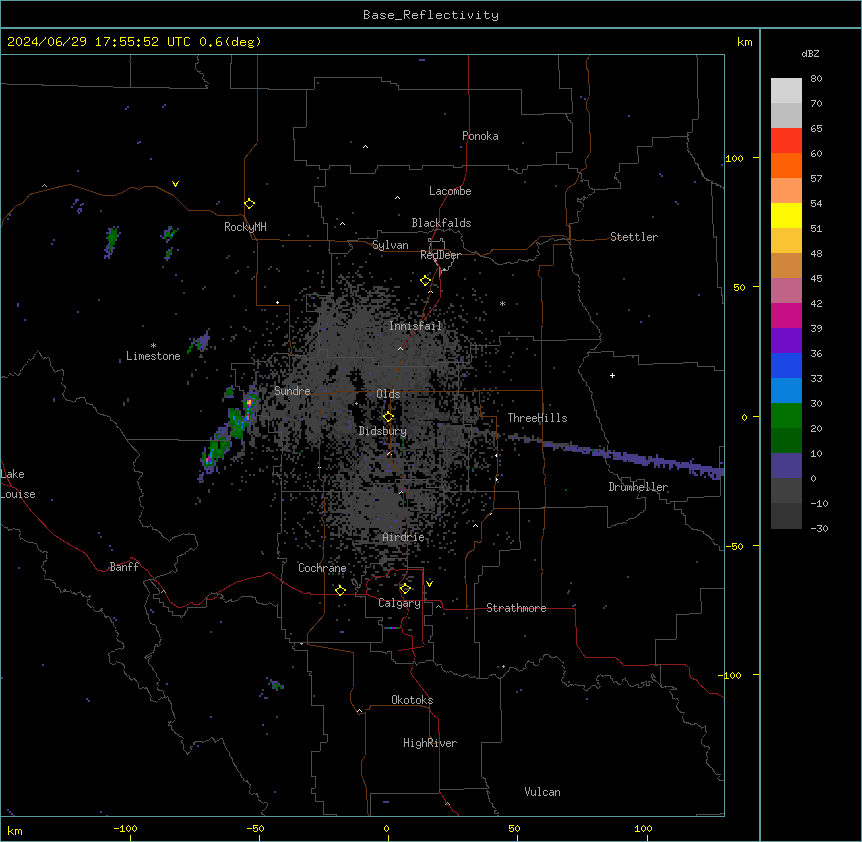Screen dimensions: 862x842
Task: Click the 50 tick on the bottom axis
Action: click(x=514, y=828)
